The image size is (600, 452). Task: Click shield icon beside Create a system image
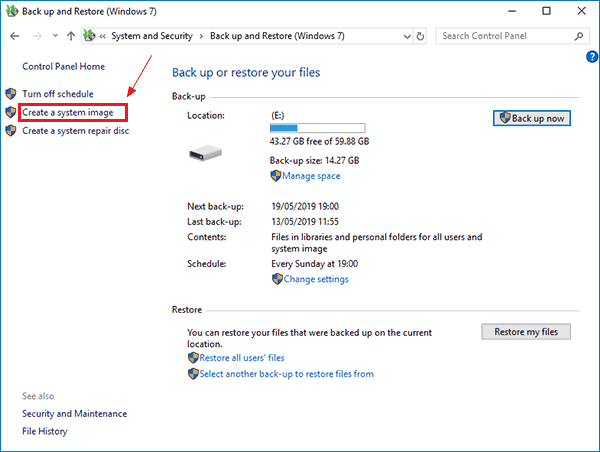click(11, 112)
